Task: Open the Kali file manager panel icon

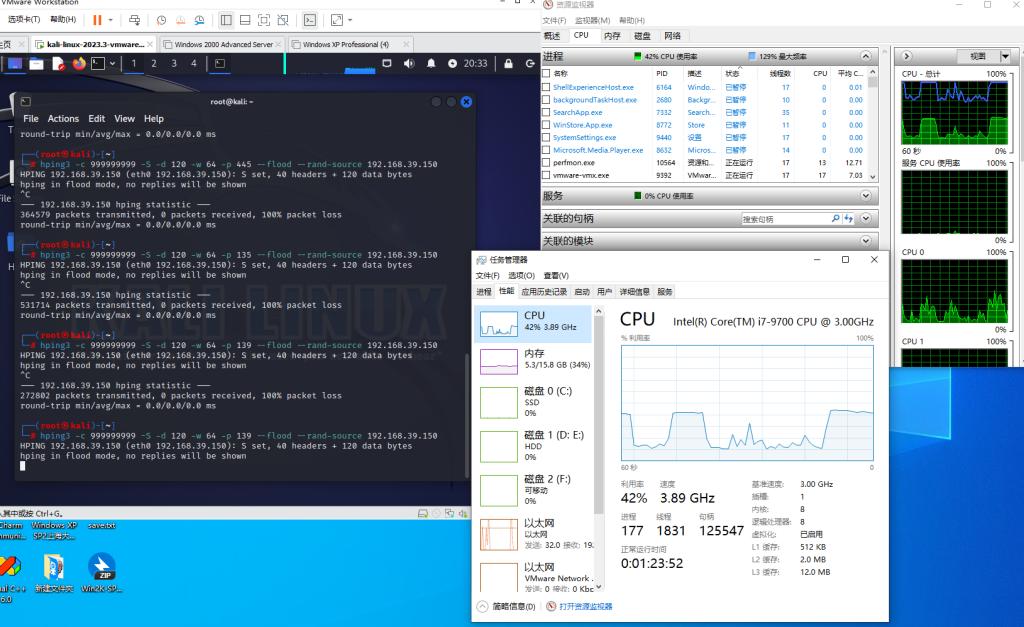Action: tap(37, 63)
